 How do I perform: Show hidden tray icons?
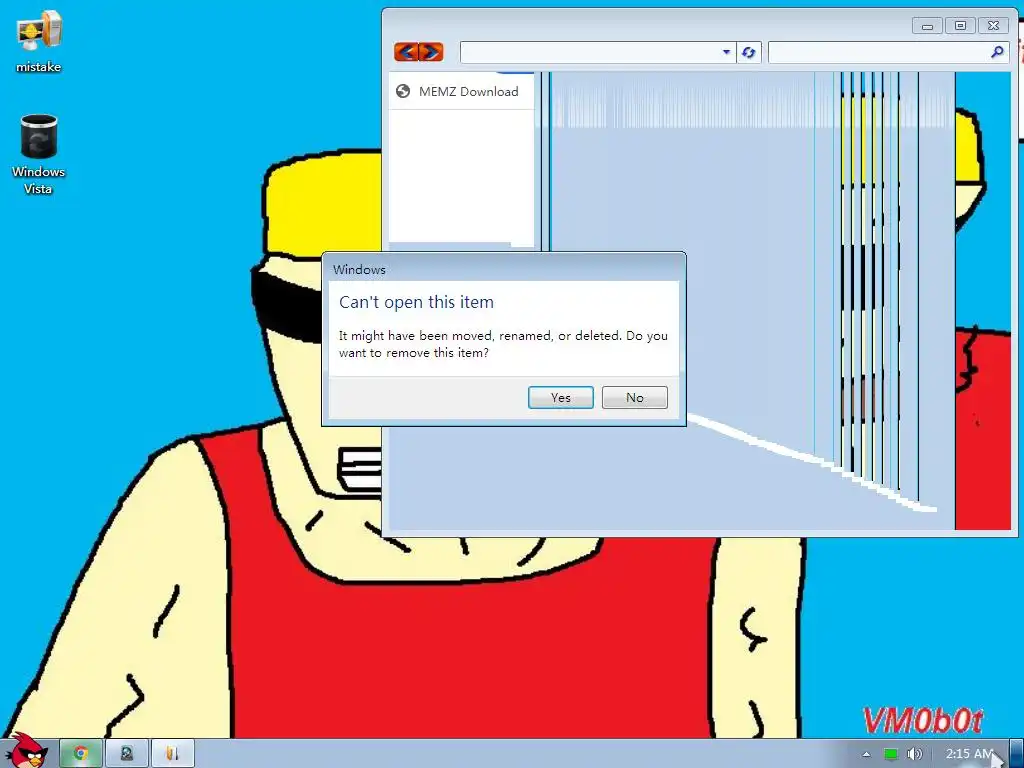866,754
